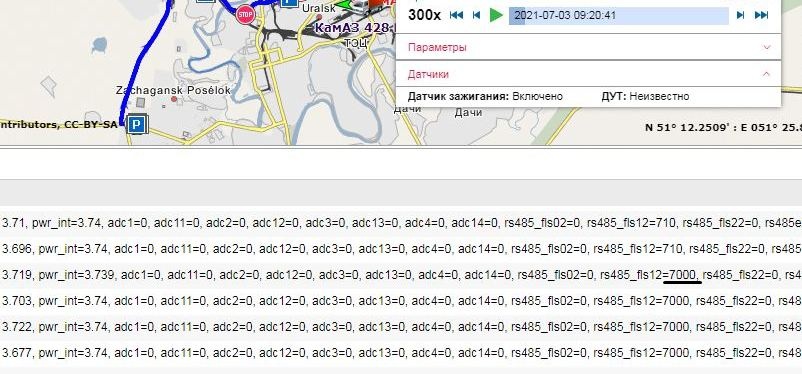This screenshot has width=802, height=374.
Task: Select first log row with pwr_int=3.74 and fls12=710
Action: (x=401, y=223)
